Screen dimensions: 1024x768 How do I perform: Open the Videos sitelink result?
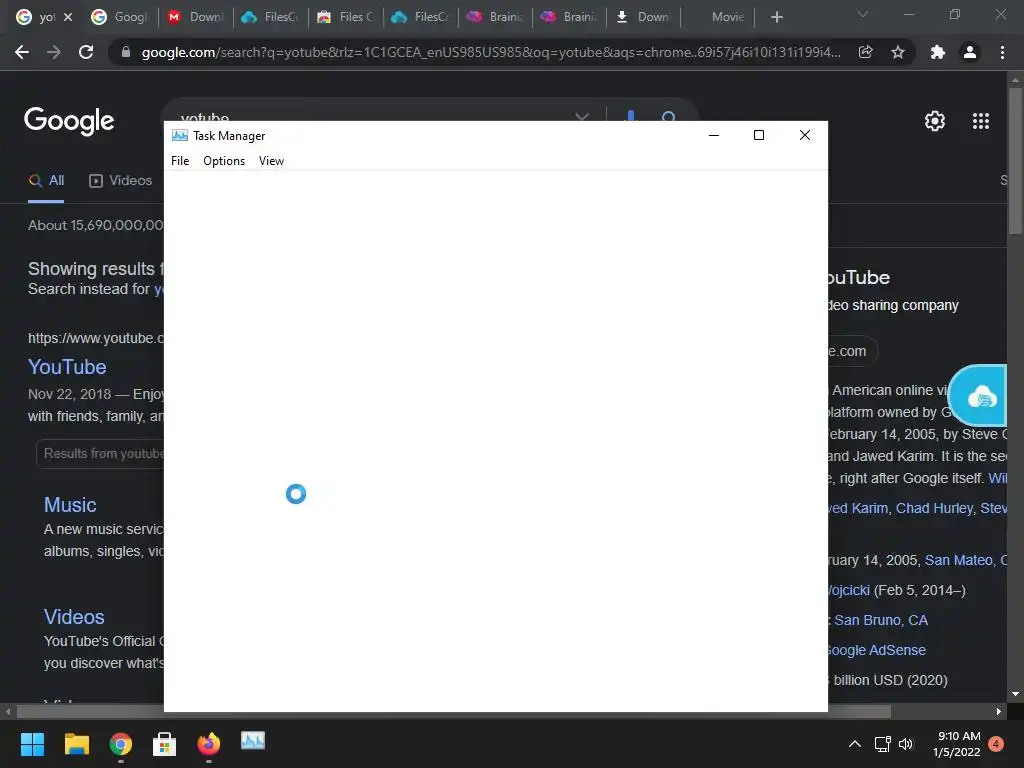74,617
